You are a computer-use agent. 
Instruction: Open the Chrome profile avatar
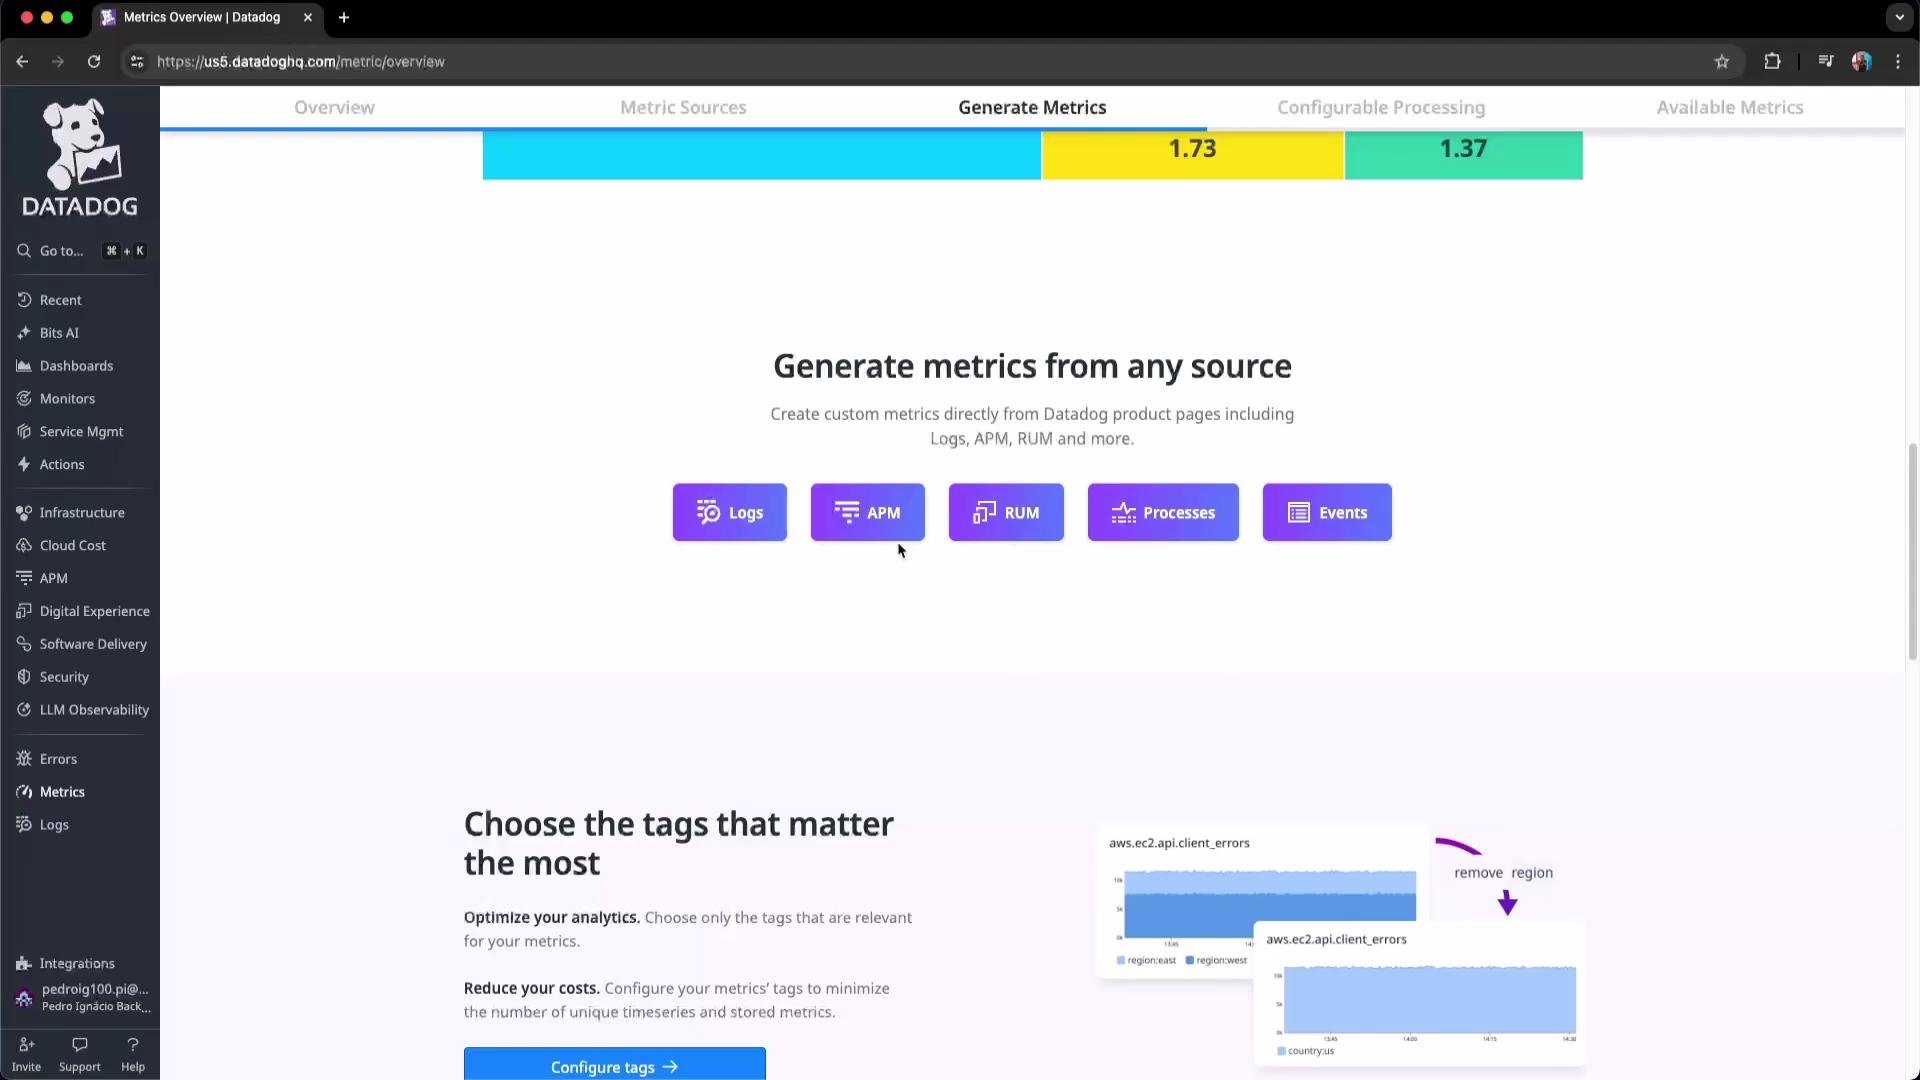coord(1862,62)
